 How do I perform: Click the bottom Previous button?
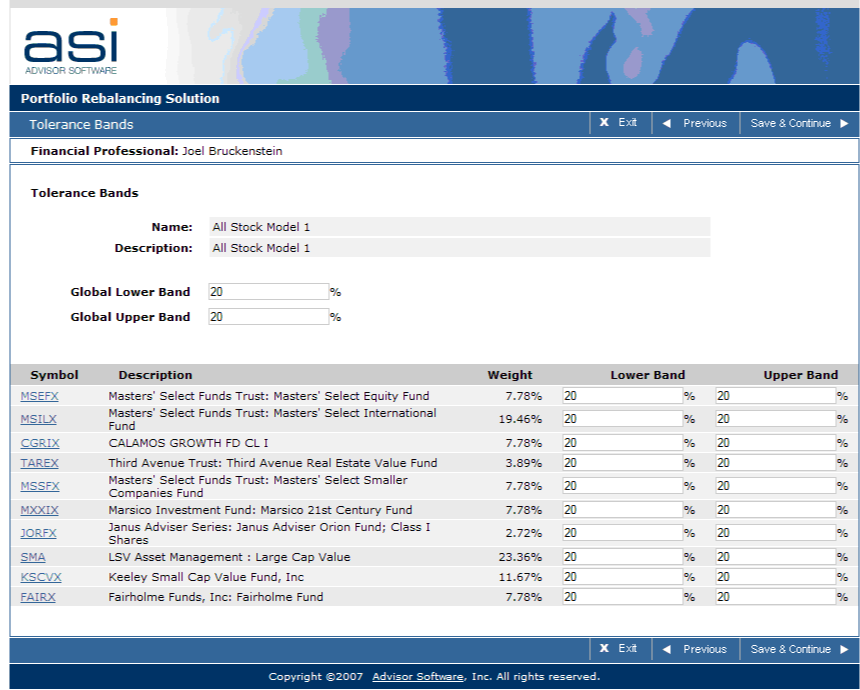pyautogui.click(x=695, y=649)
